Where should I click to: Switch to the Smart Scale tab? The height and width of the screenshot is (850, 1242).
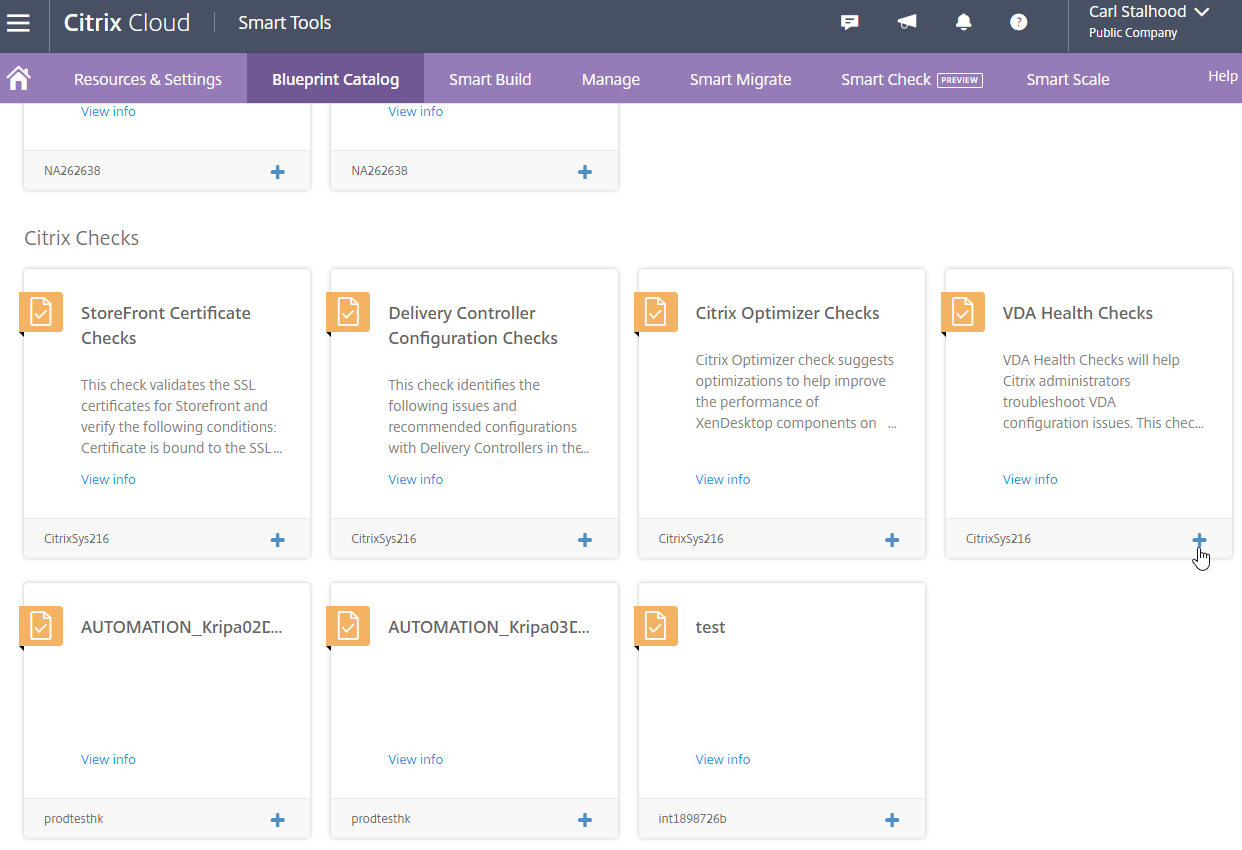pos(1068,79)
